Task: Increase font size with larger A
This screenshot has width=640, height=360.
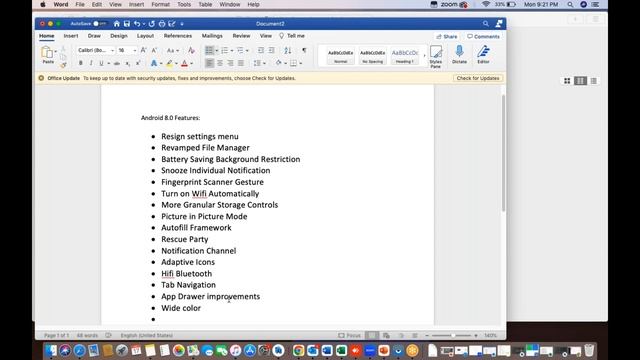Action: [x=143, y=50]
